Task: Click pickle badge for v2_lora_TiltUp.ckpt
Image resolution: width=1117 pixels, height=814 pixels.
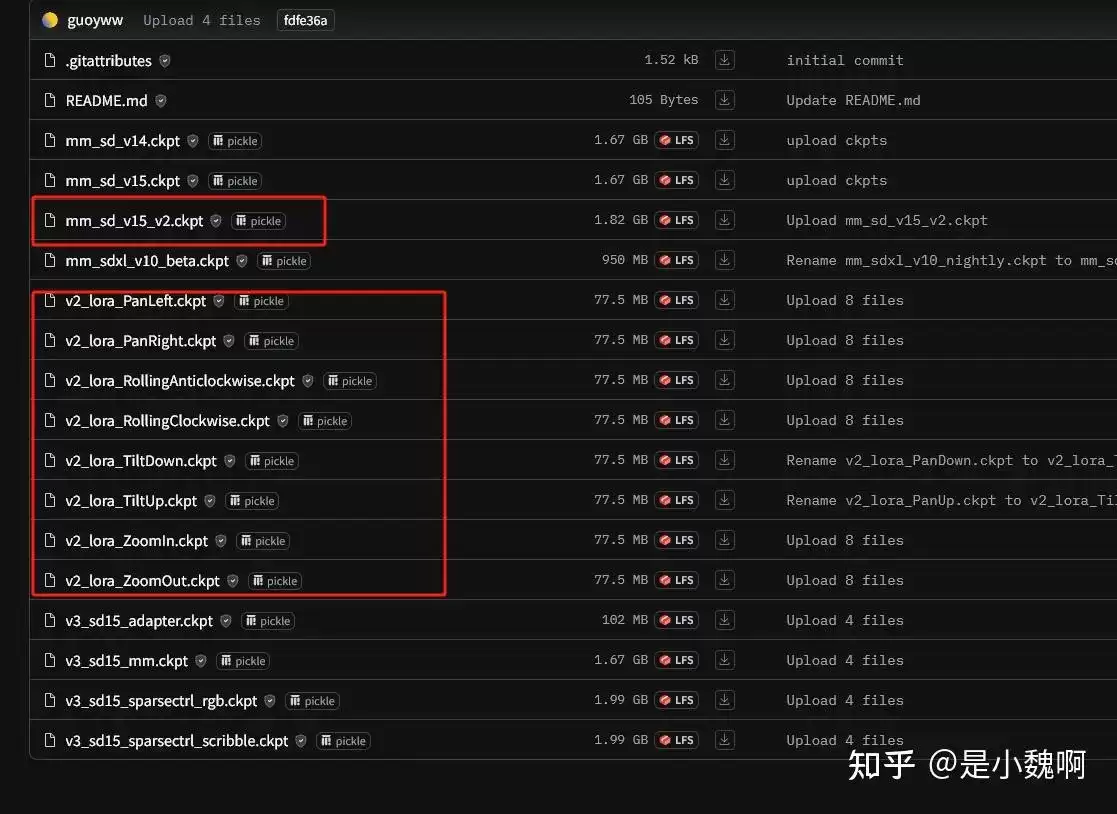Action: pyautogui.click(x=252, y=501)
